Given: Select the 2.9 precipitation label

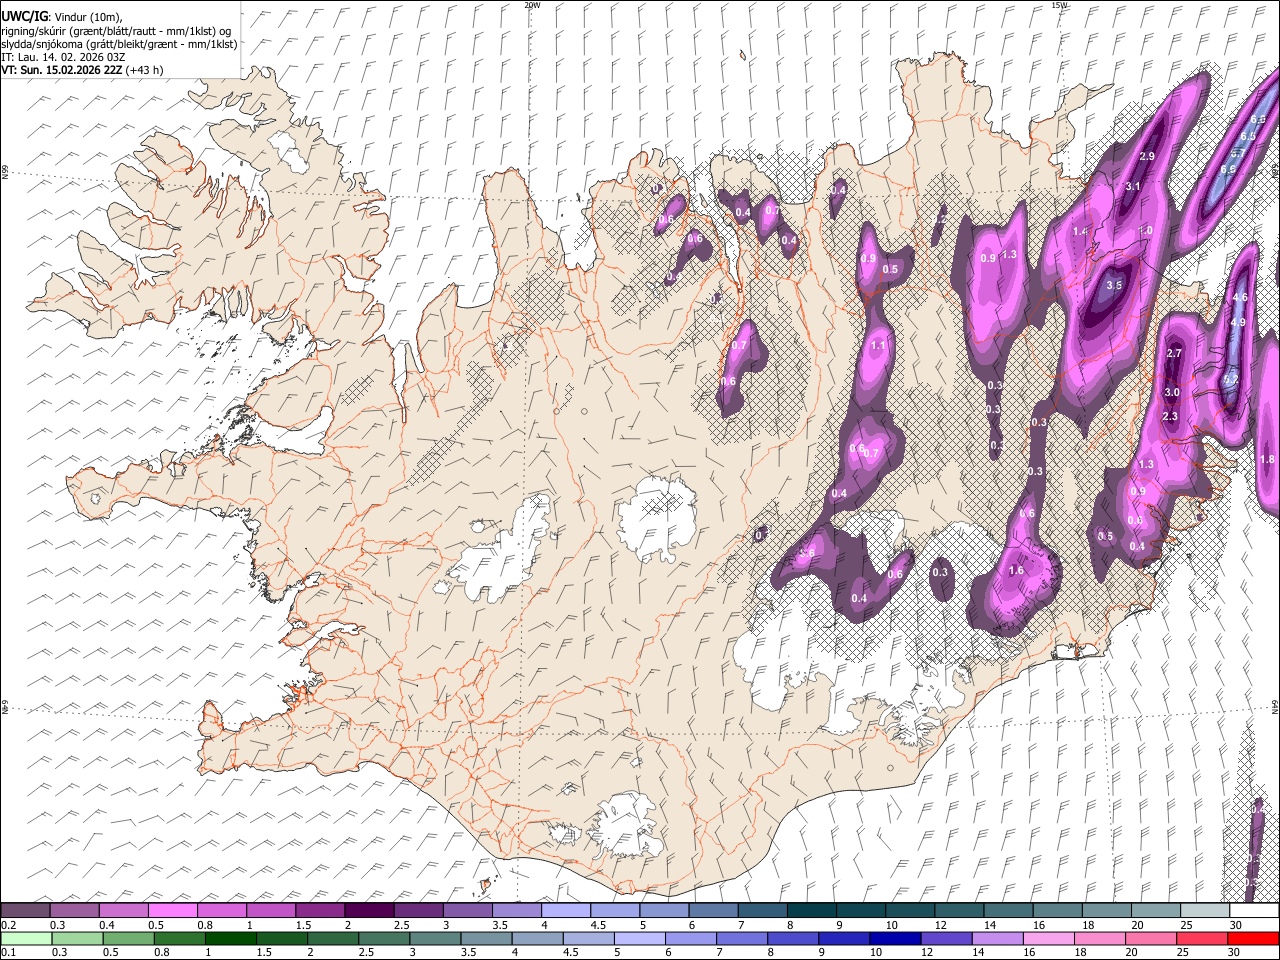Looking at the screenshot, I should [1147, 157].
